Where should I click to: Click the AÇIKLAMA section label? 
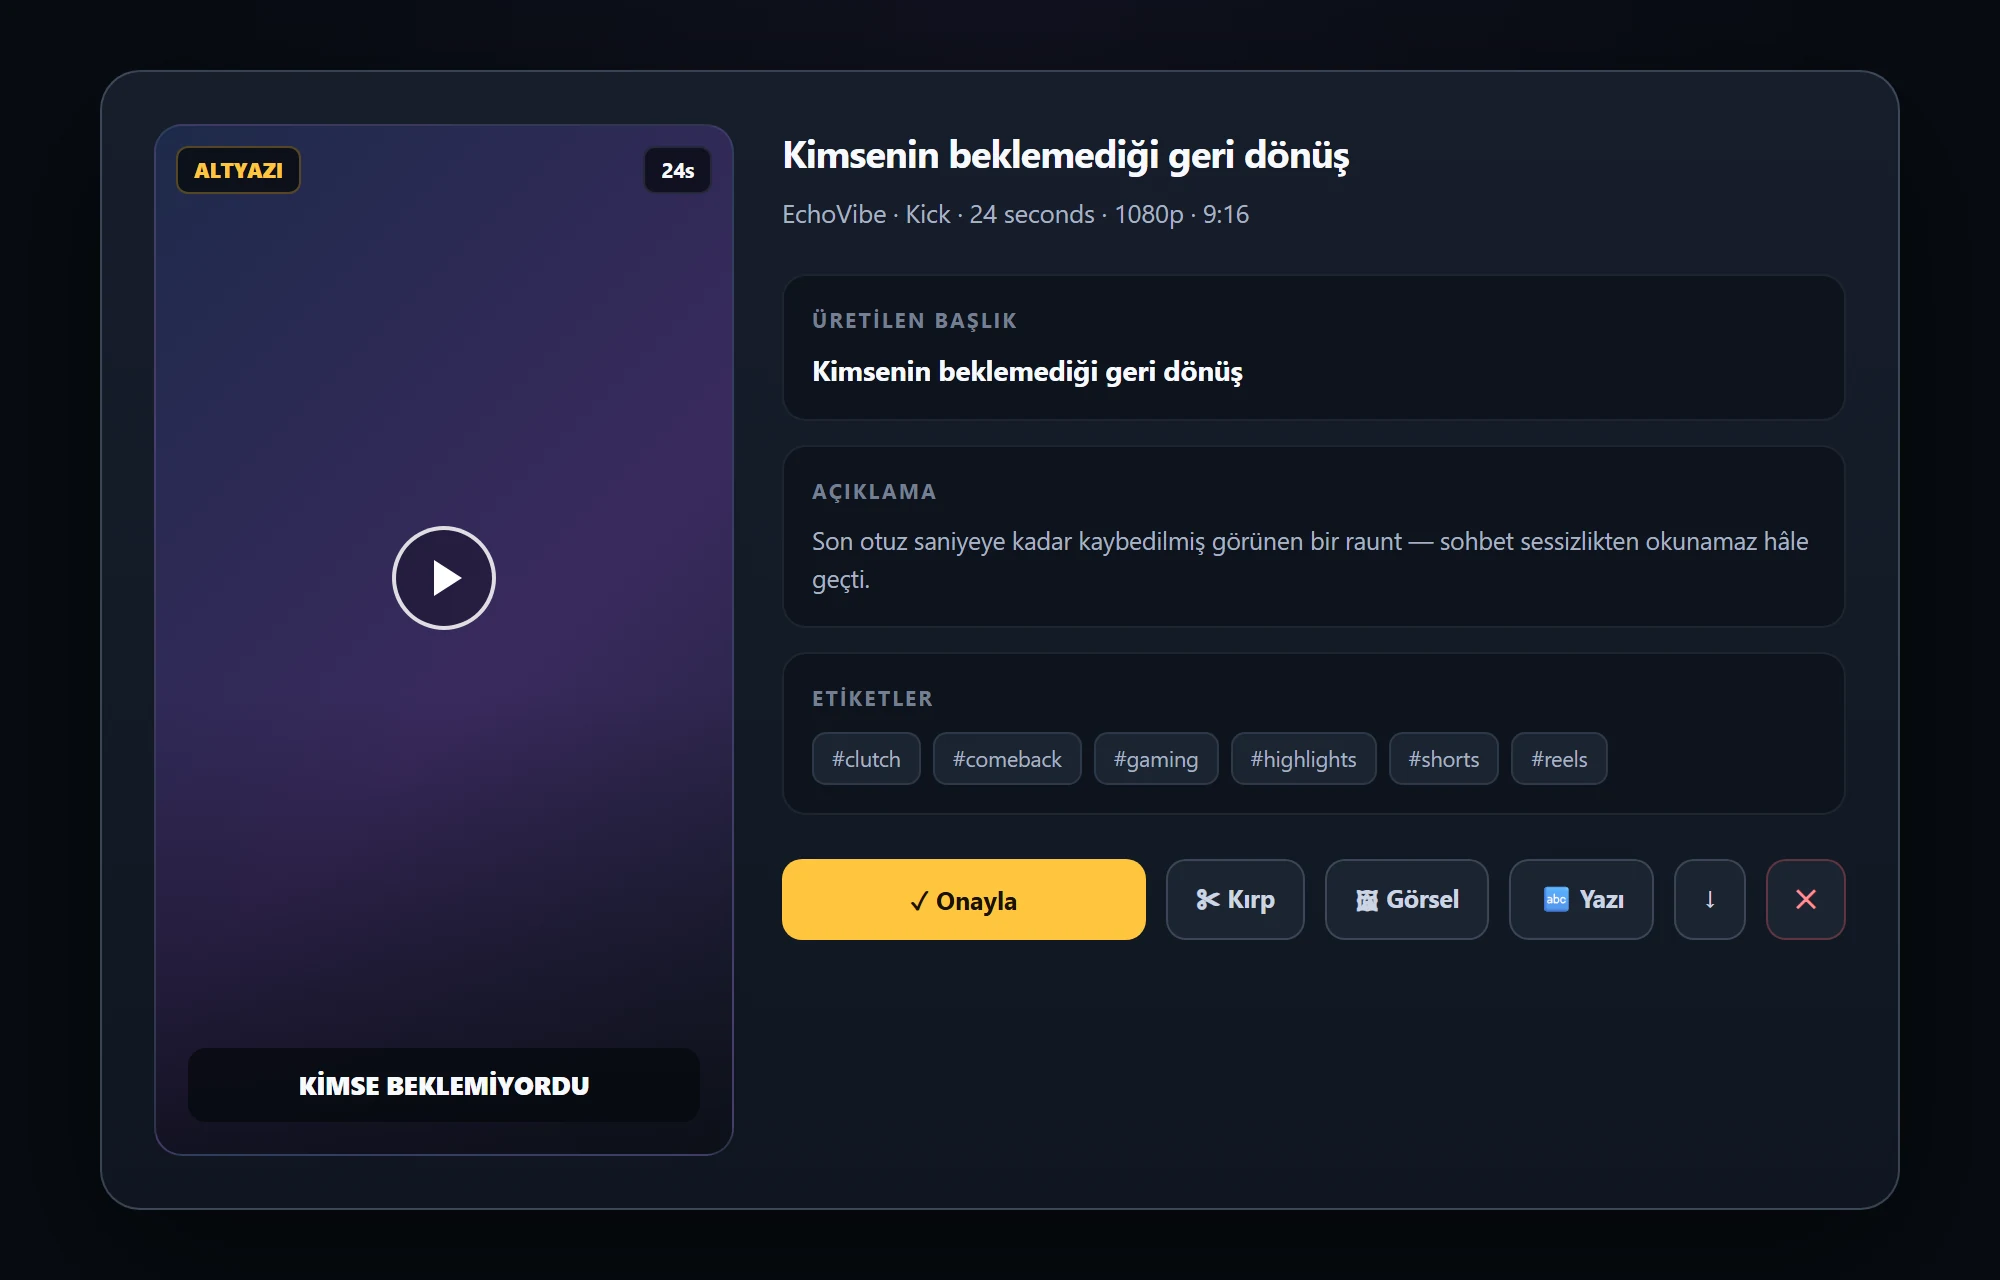point(874,492)
